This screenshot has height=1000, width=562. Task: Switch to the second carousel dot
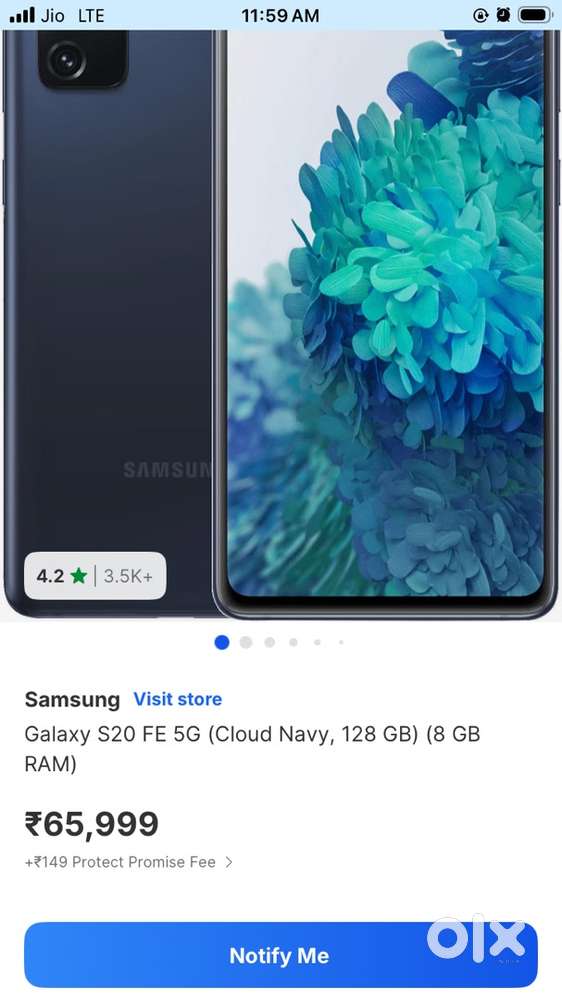246,642
